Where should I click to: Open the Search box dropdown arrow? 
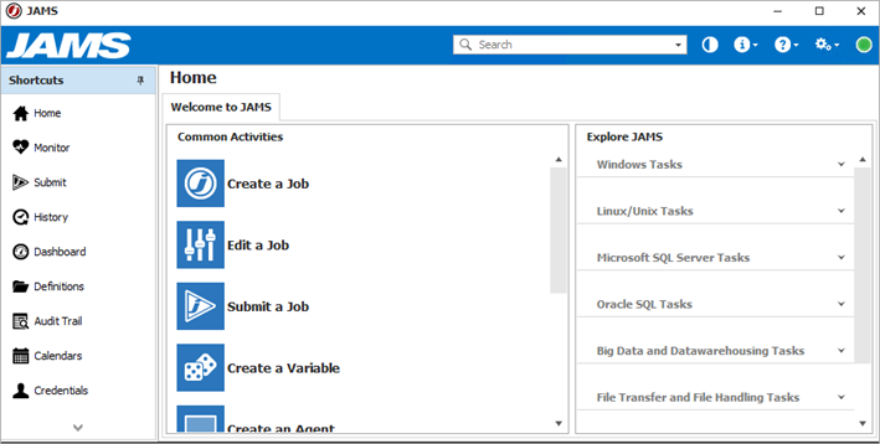click(678, 45)
